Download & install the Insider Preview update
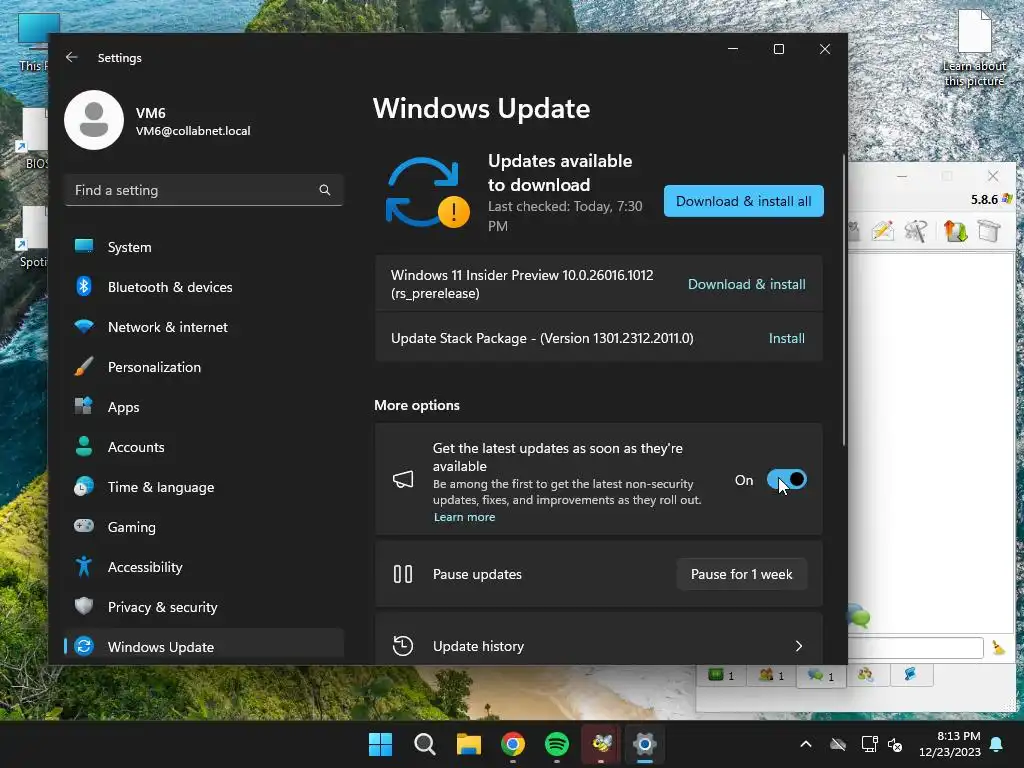The width and height of the screenshot is (1024, 768). (x=746, y=284)
